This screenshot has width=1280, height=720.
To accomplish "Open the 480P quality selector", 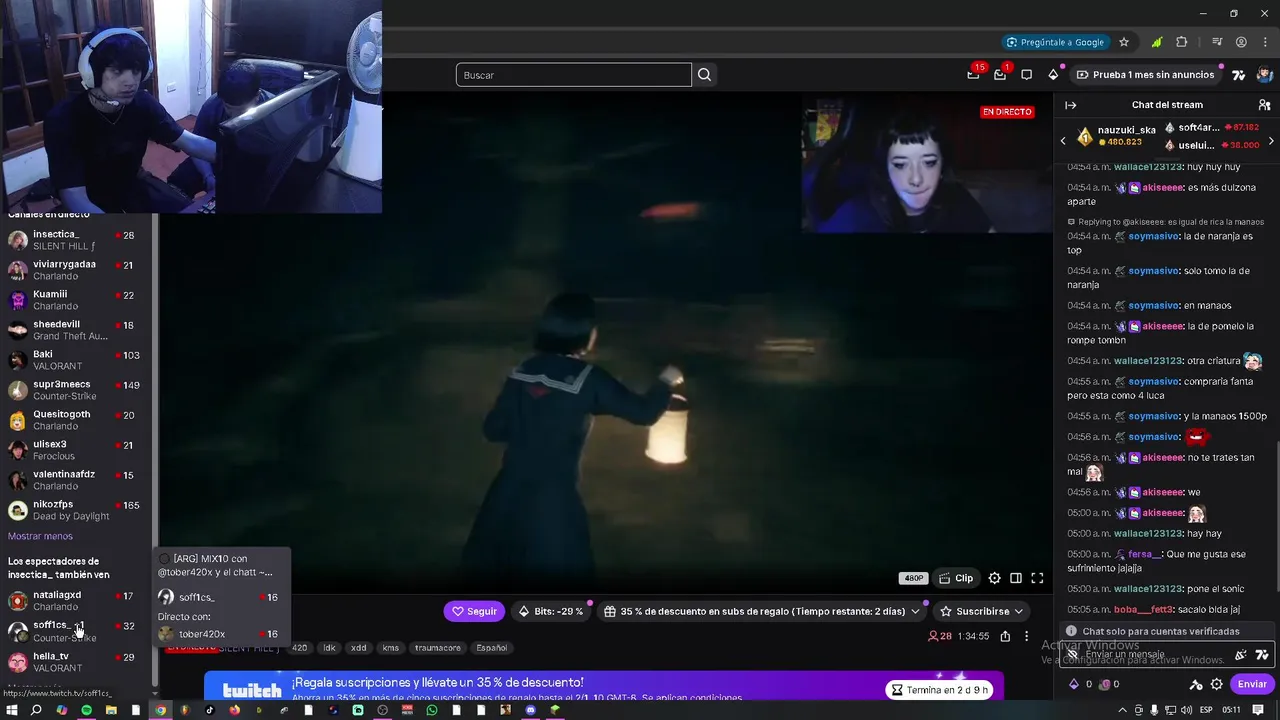I will [913, 578].
